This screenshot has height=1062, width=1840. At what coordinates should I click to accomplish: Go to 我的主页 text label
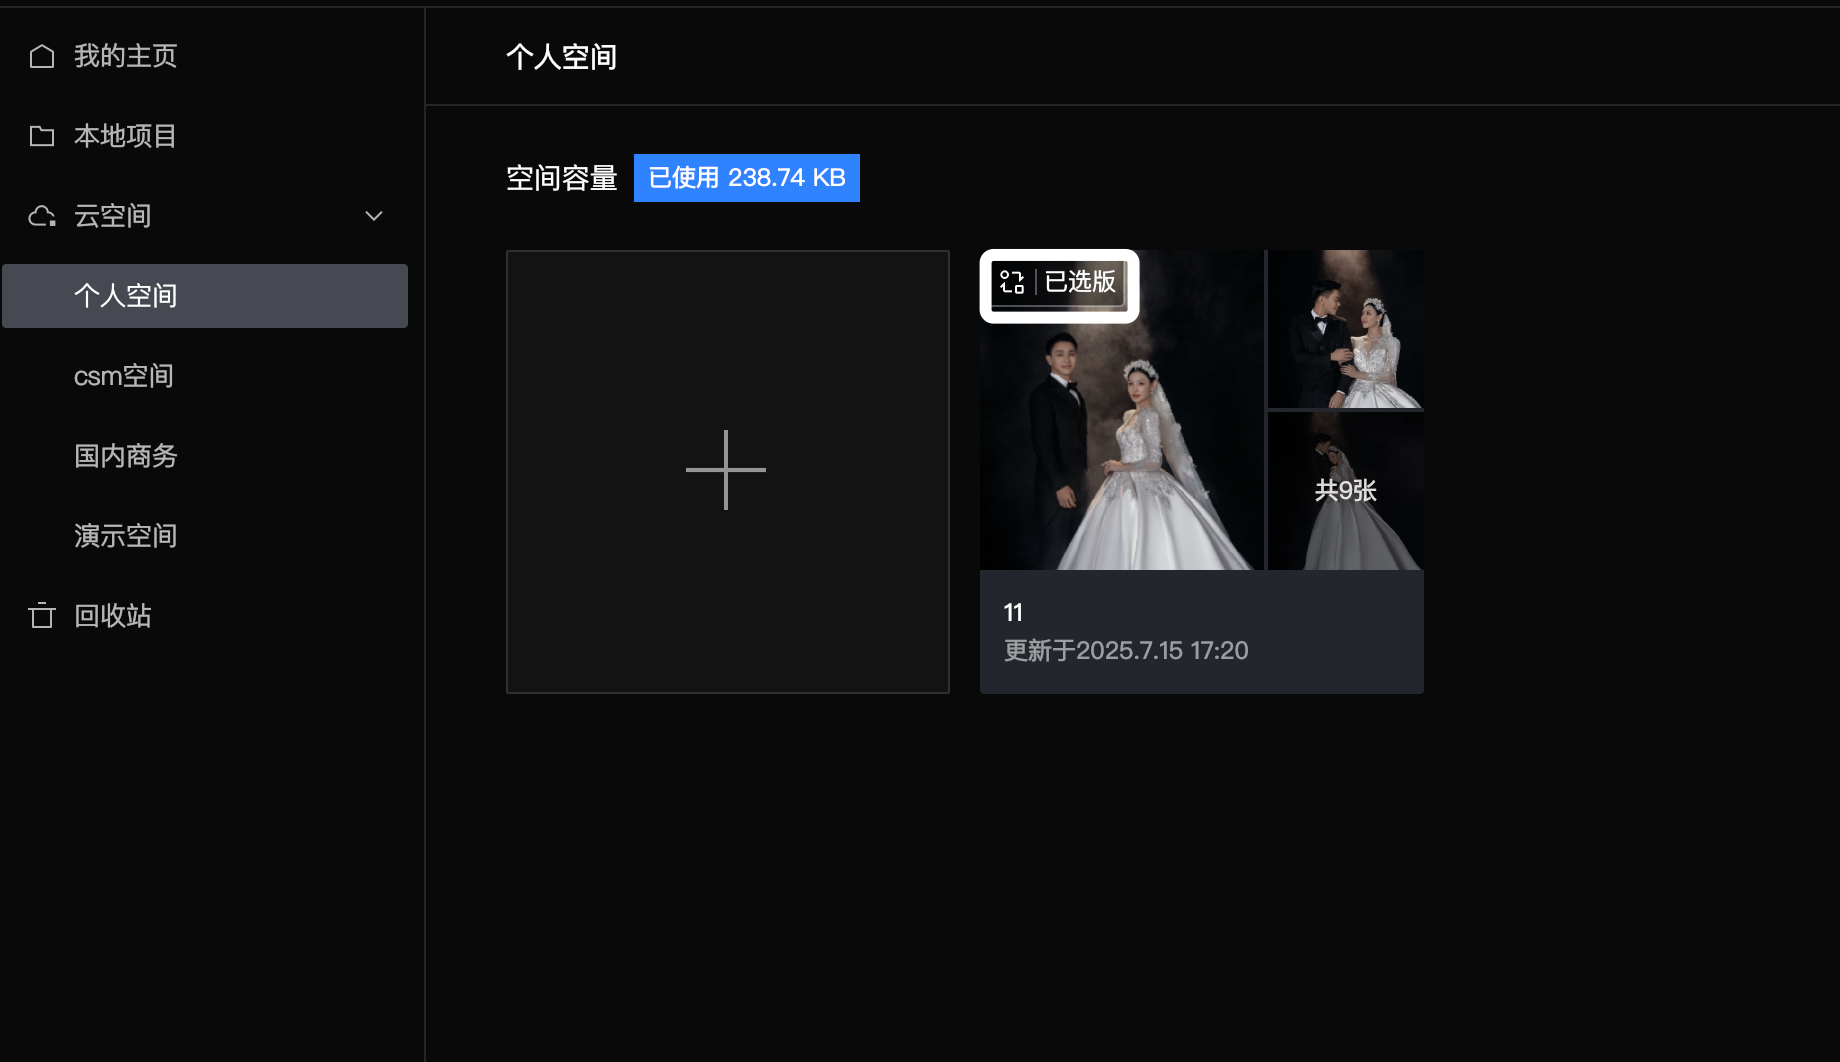(x=126, y=56)
